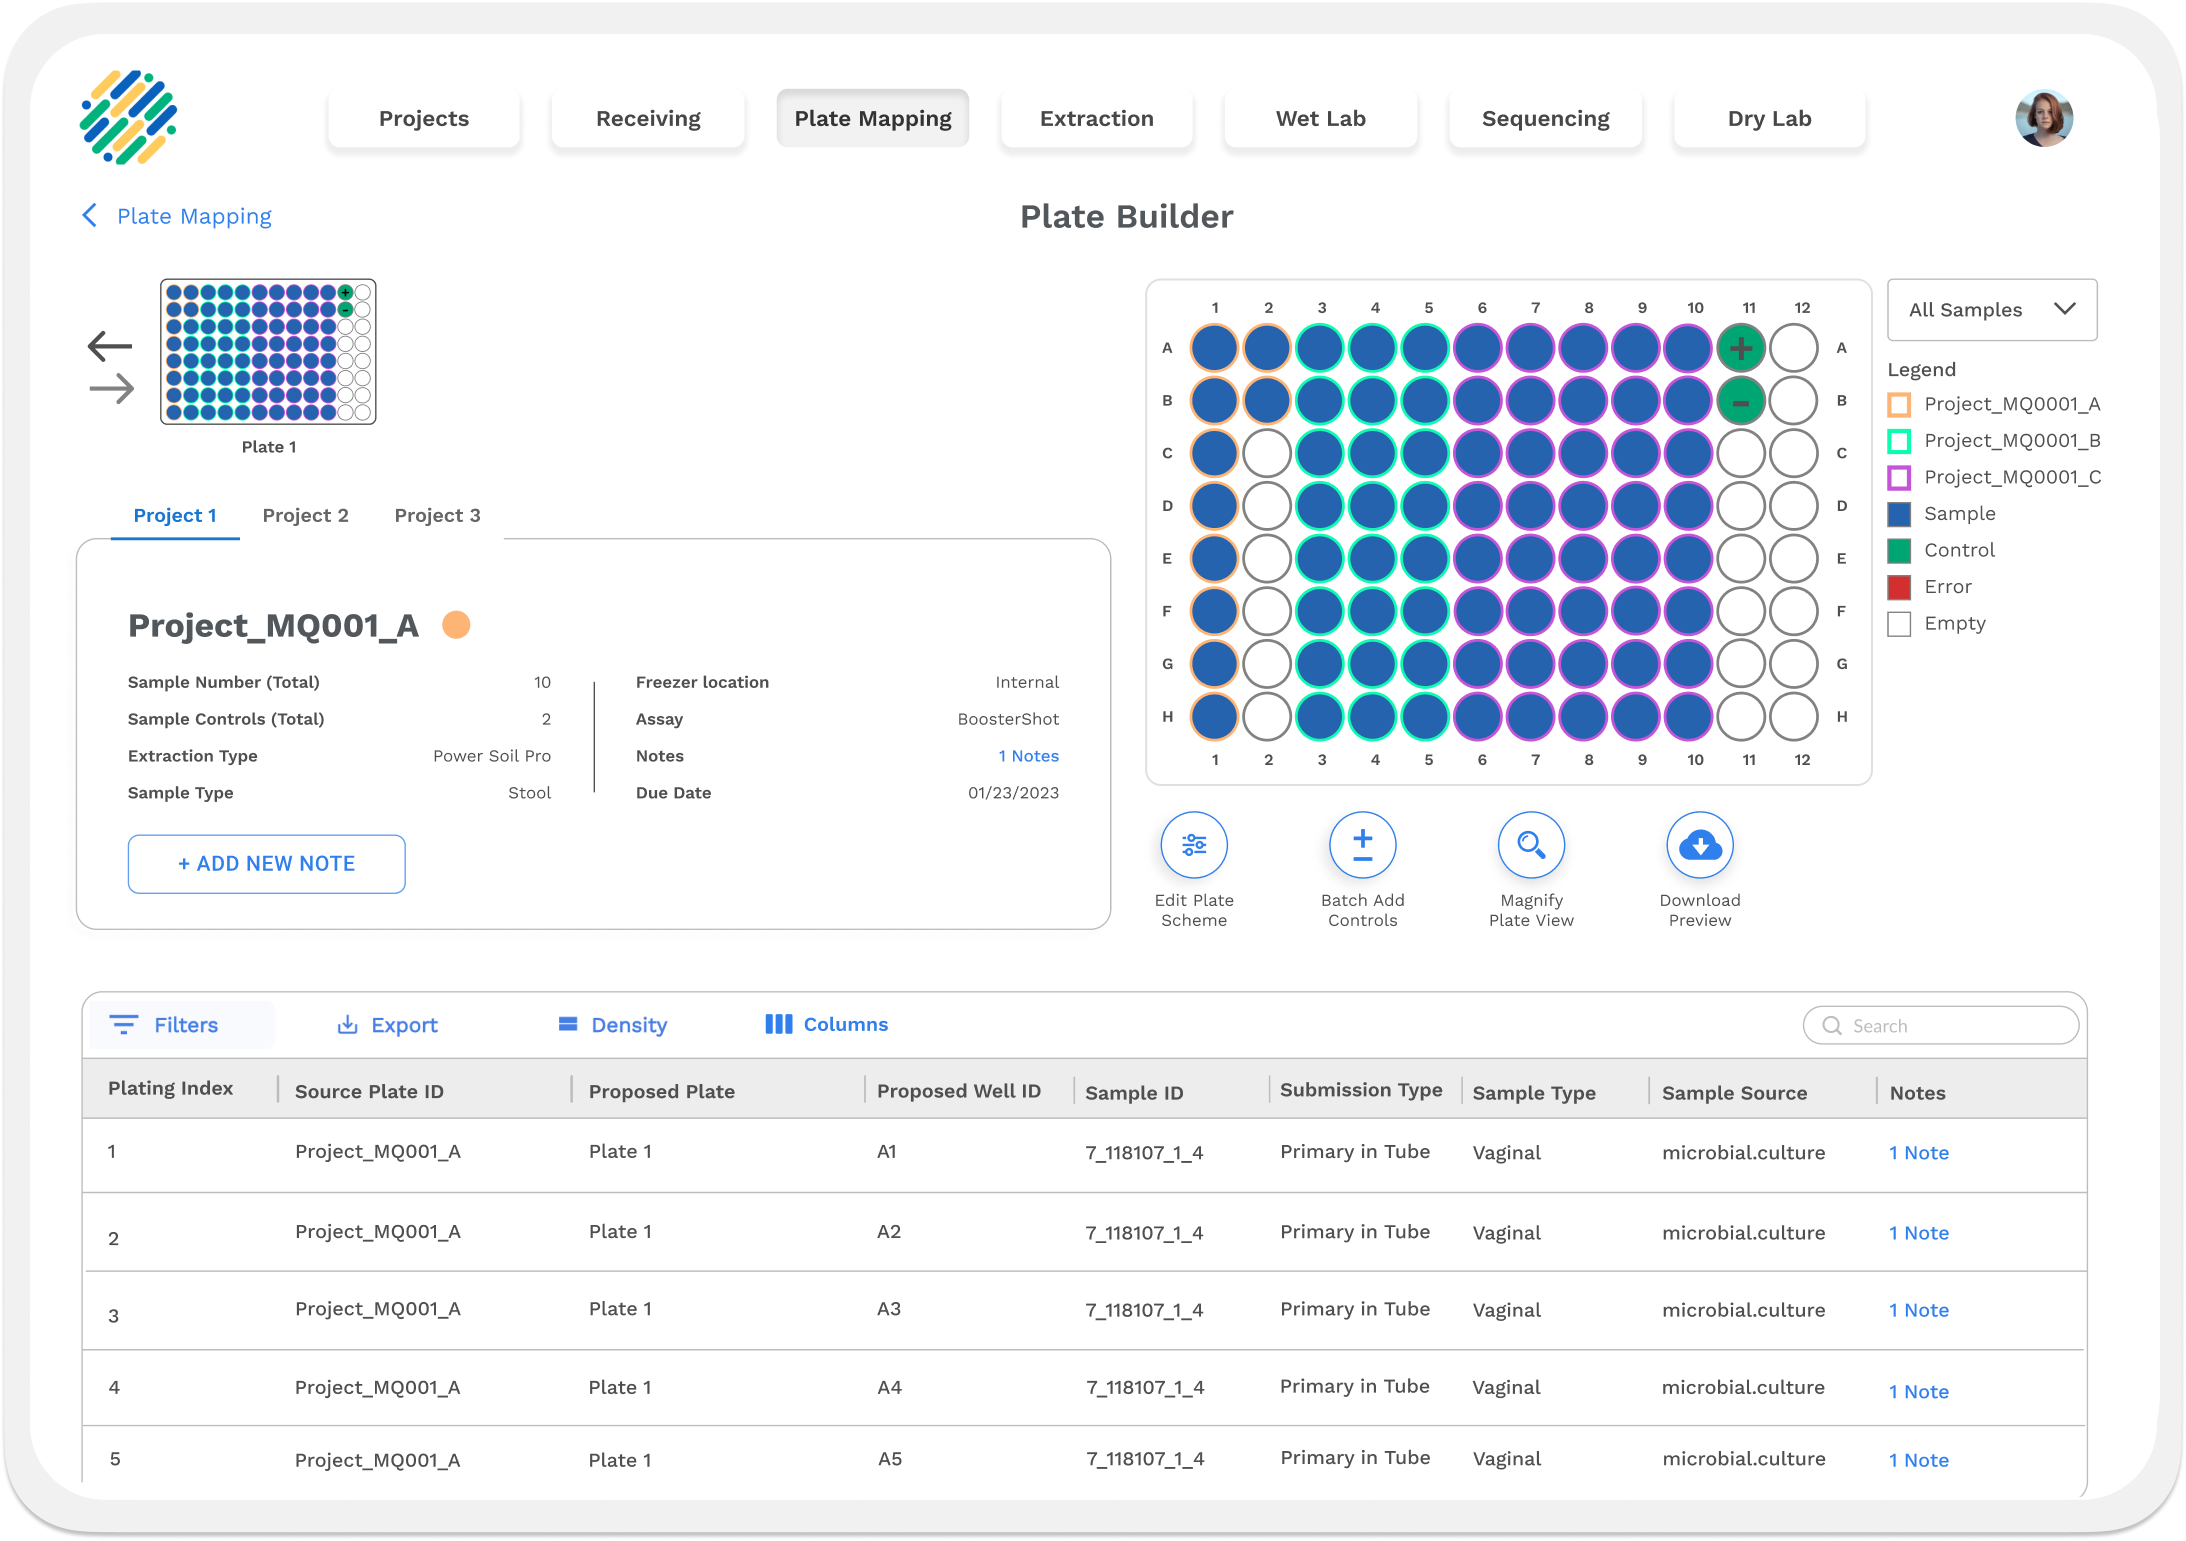The image size is (2186, 1541).
Task: Click the Edit Plate Scheme icon
Action: 1194,846
